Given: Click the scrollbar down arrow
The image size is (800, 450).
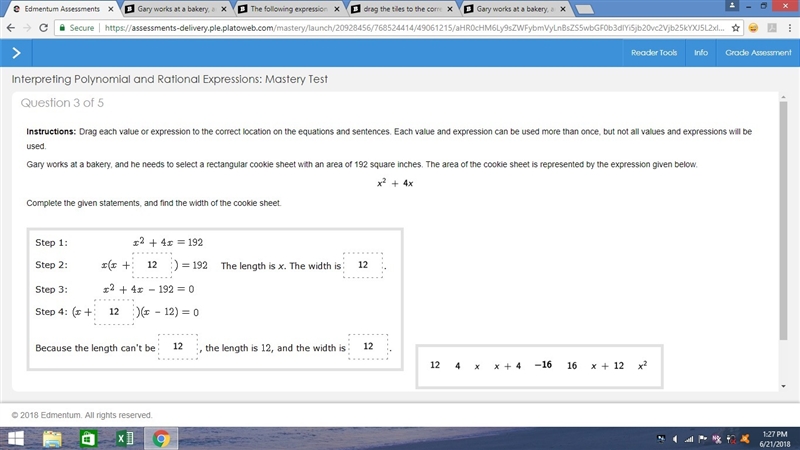Looking at the screenshot, I should point(783,386).
